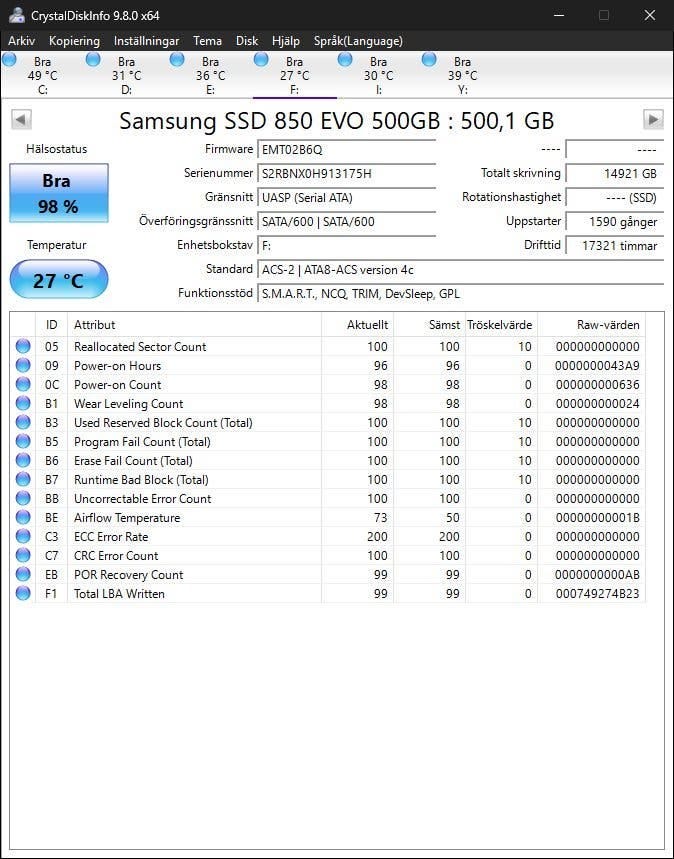Click status orb for Power-on Hours
Screen dimensions: 674x859
point(23,365)
